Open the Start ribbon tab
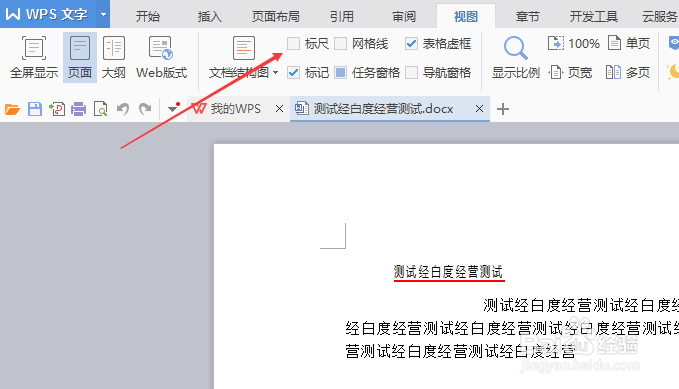This screenshot has height=389, width=679. (x=148, y=16)
